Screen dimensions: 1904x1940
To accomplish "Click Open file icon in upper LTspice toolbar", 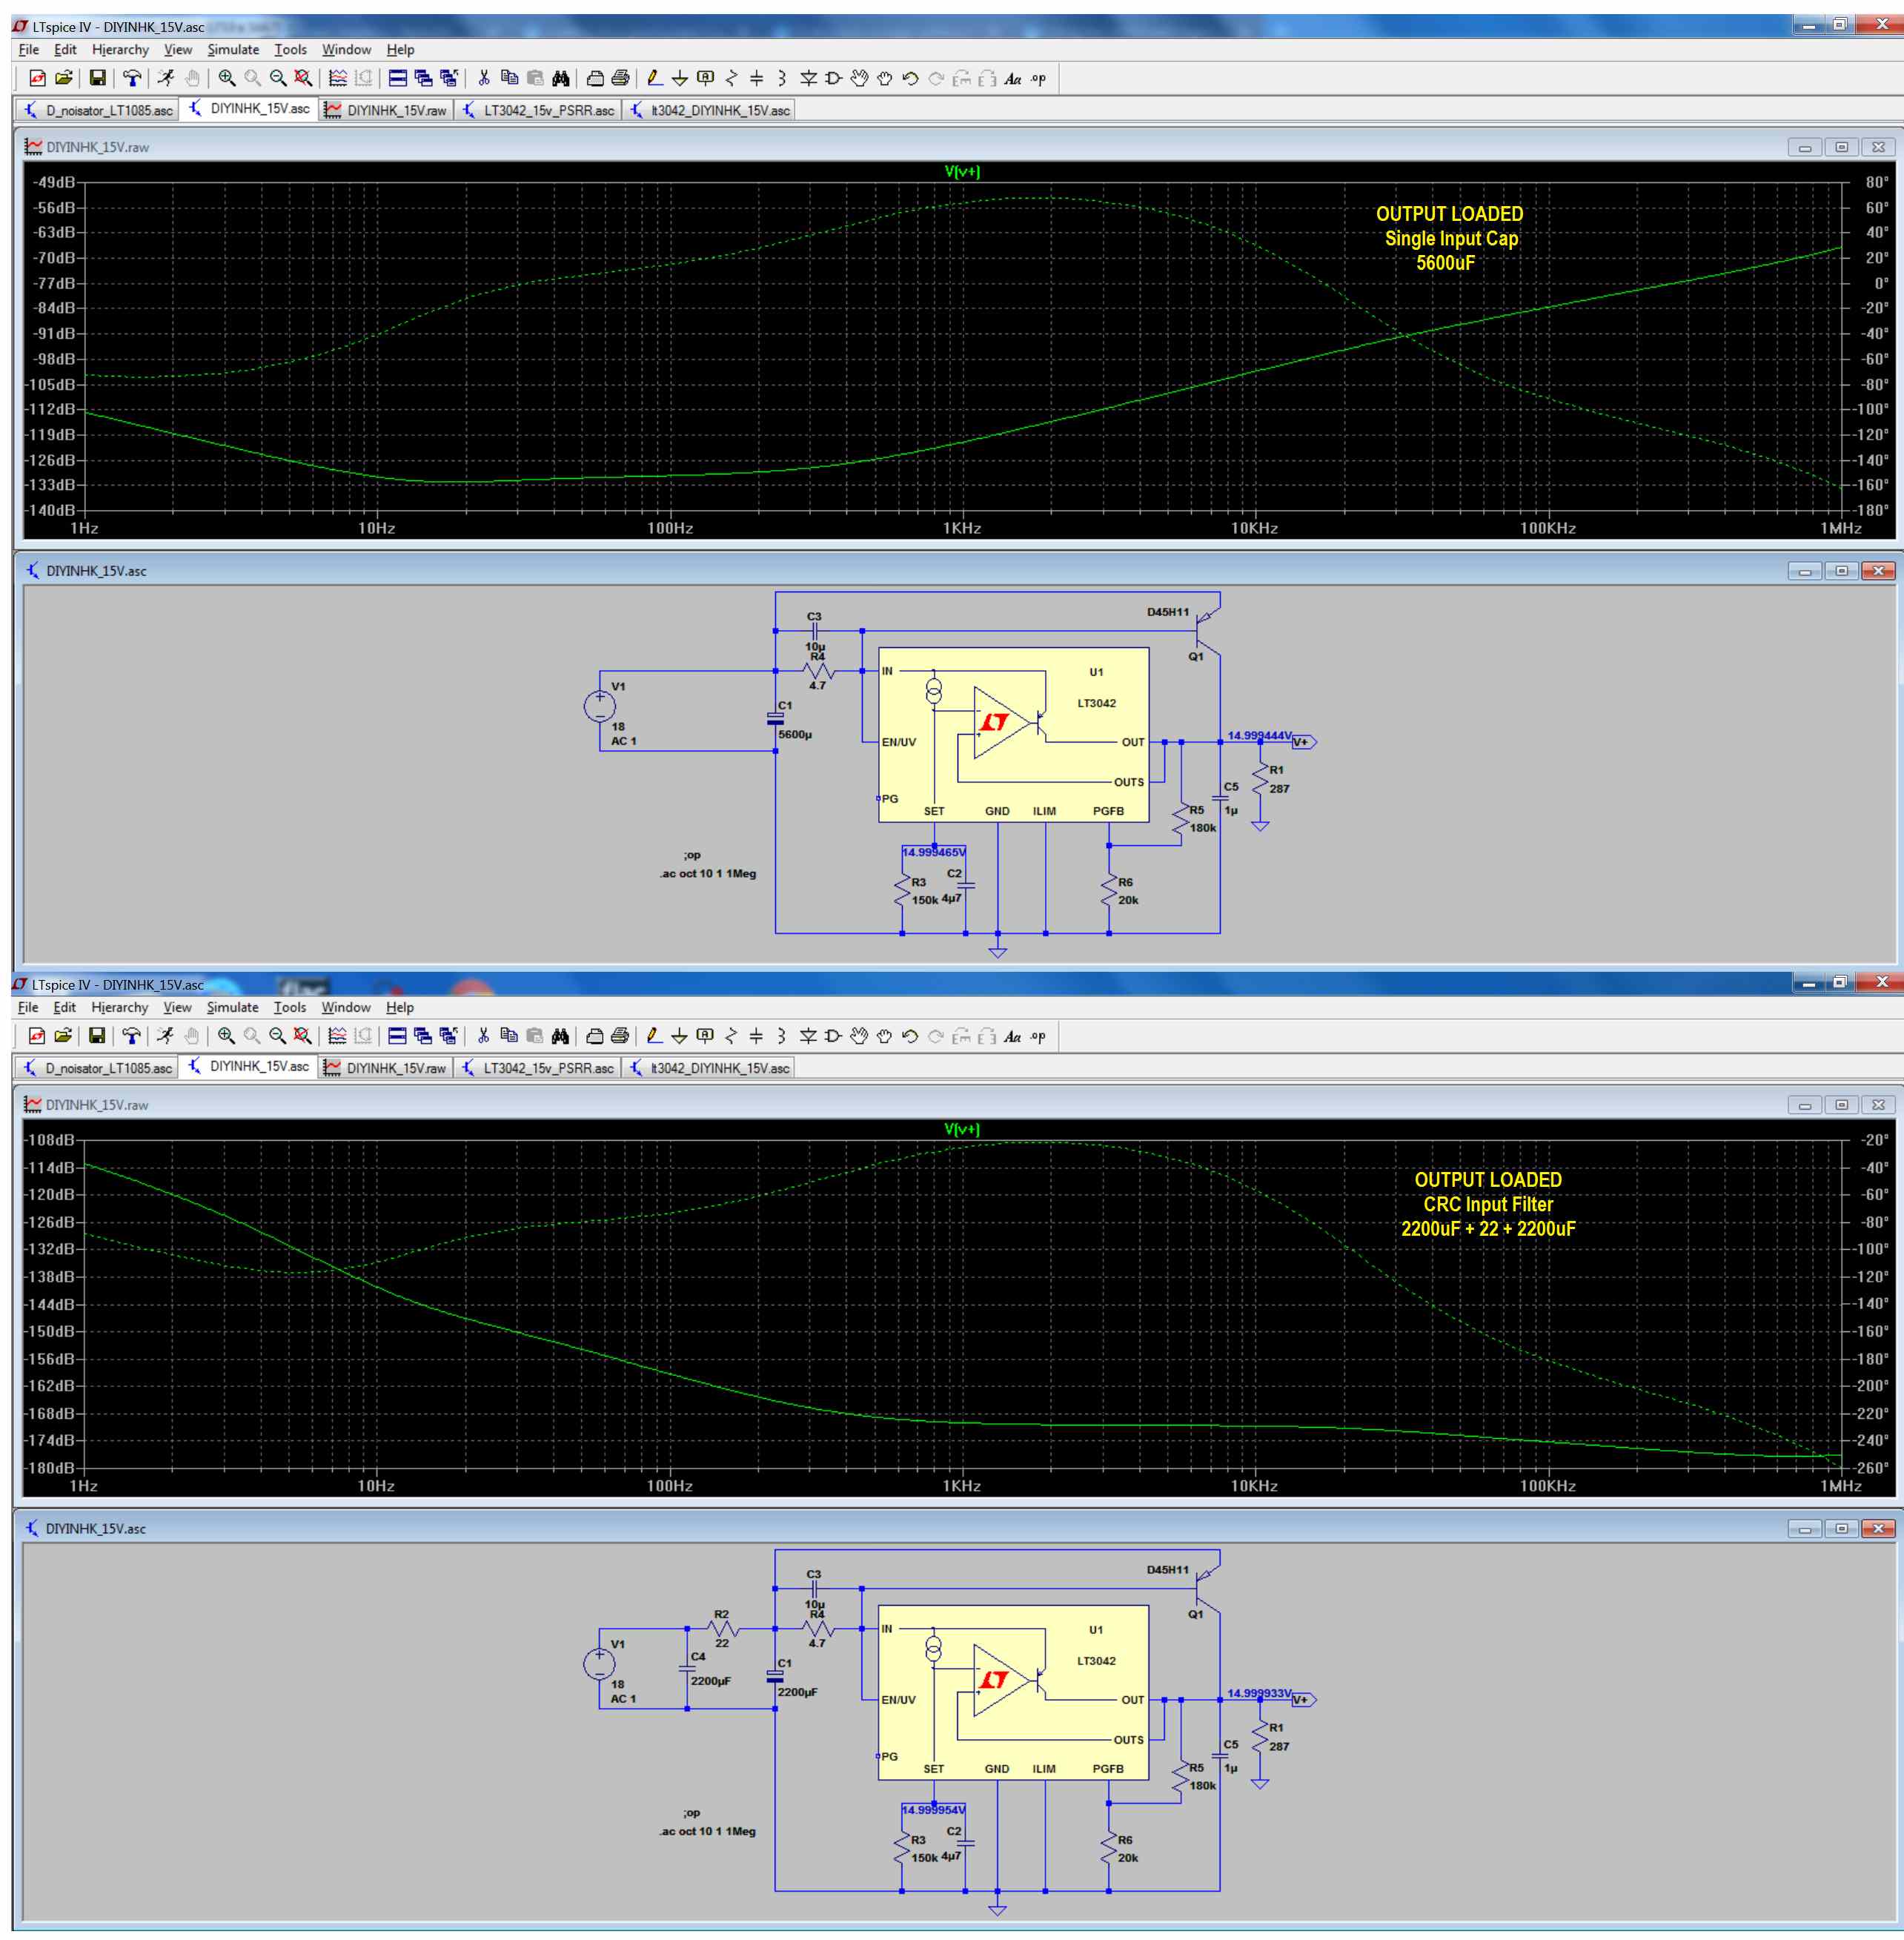I will click(x=63, y=78).
